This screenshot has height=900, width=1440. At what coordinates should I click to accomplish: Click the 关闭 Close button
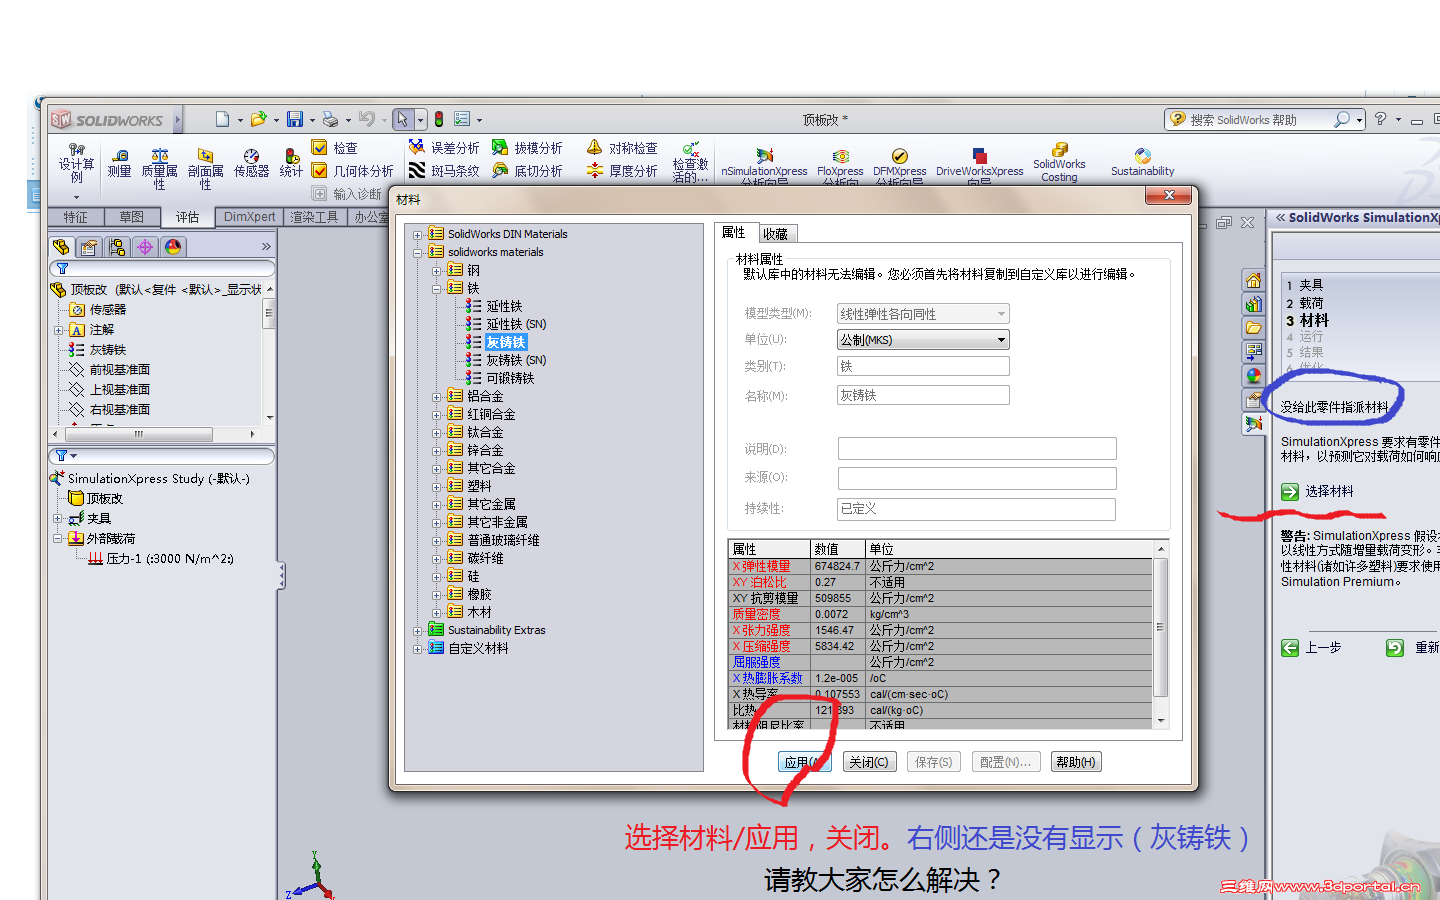click(x=869, y=762)
